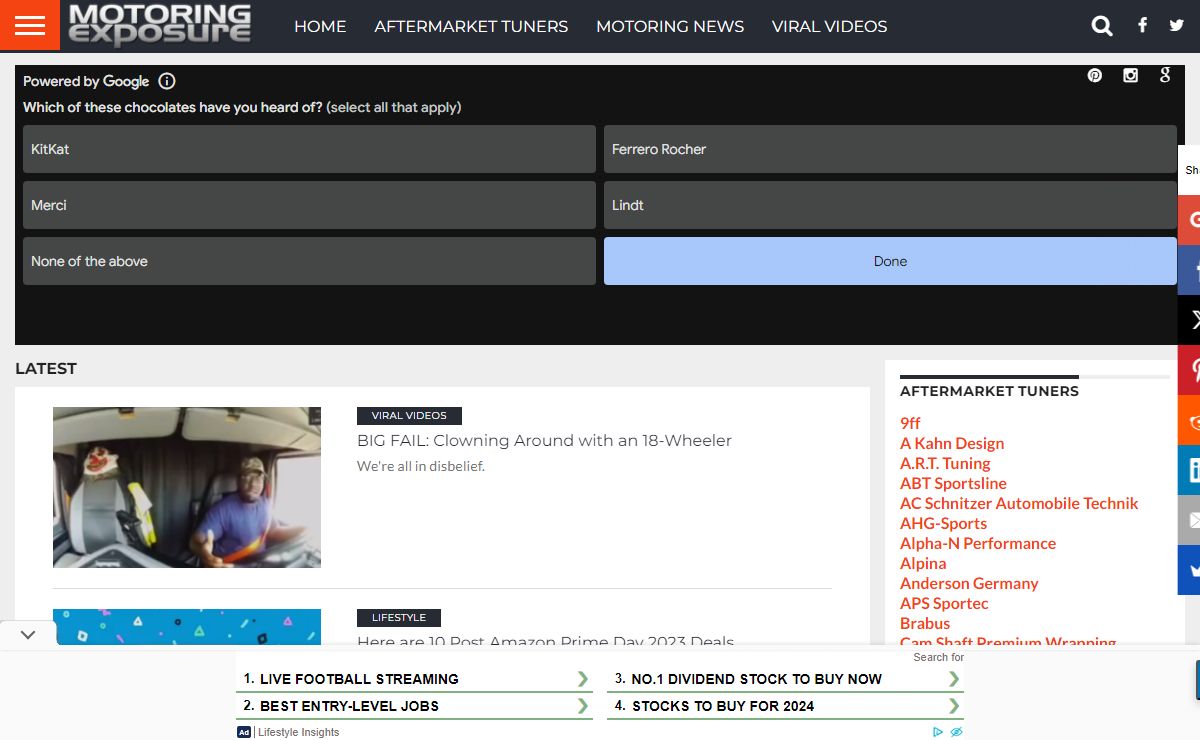The width and height of the screenshot is (1200, 740).
Task: Open the AHG-Sports link
Action: 943,523
